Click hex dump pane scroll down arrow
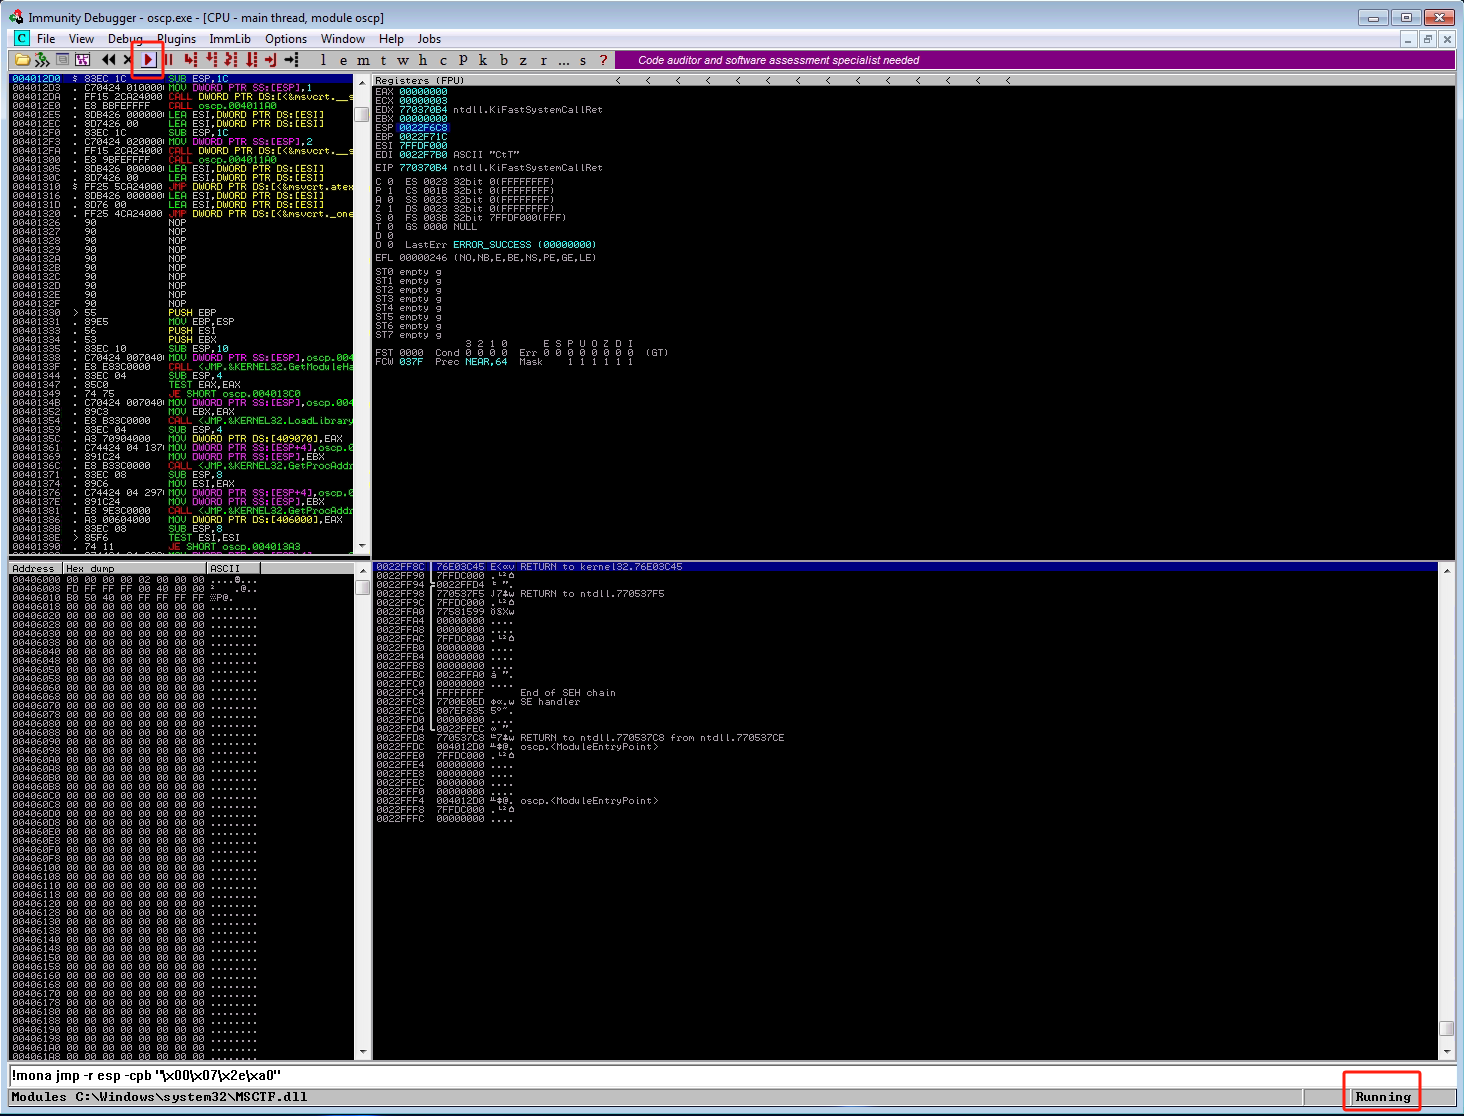The width and height of the screenshot is (1464, 1116). [x=362, y=1052]
